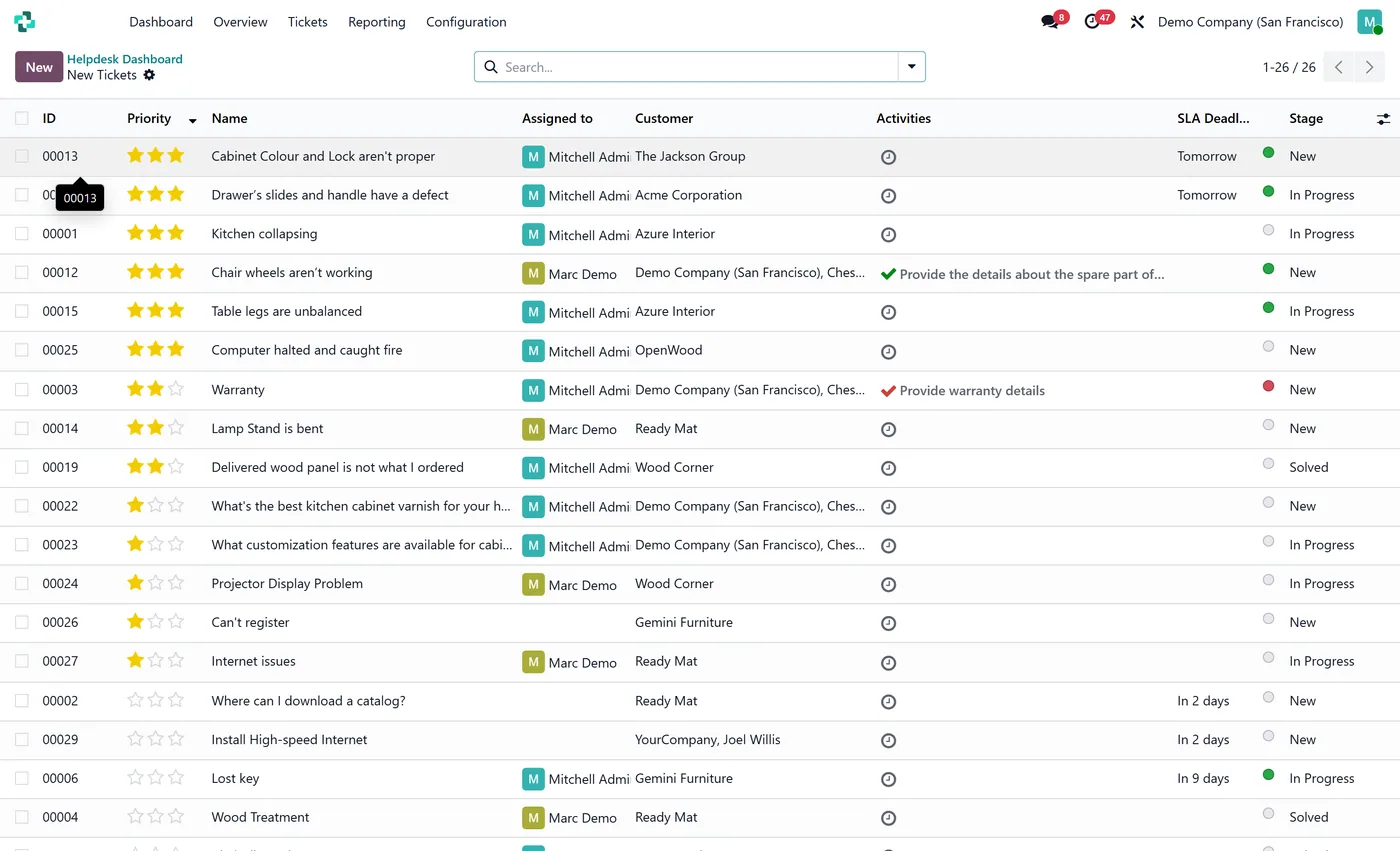Screen dimensions: 1400x851
Task: Open the Reporting menu
Action: click(377, 22)
